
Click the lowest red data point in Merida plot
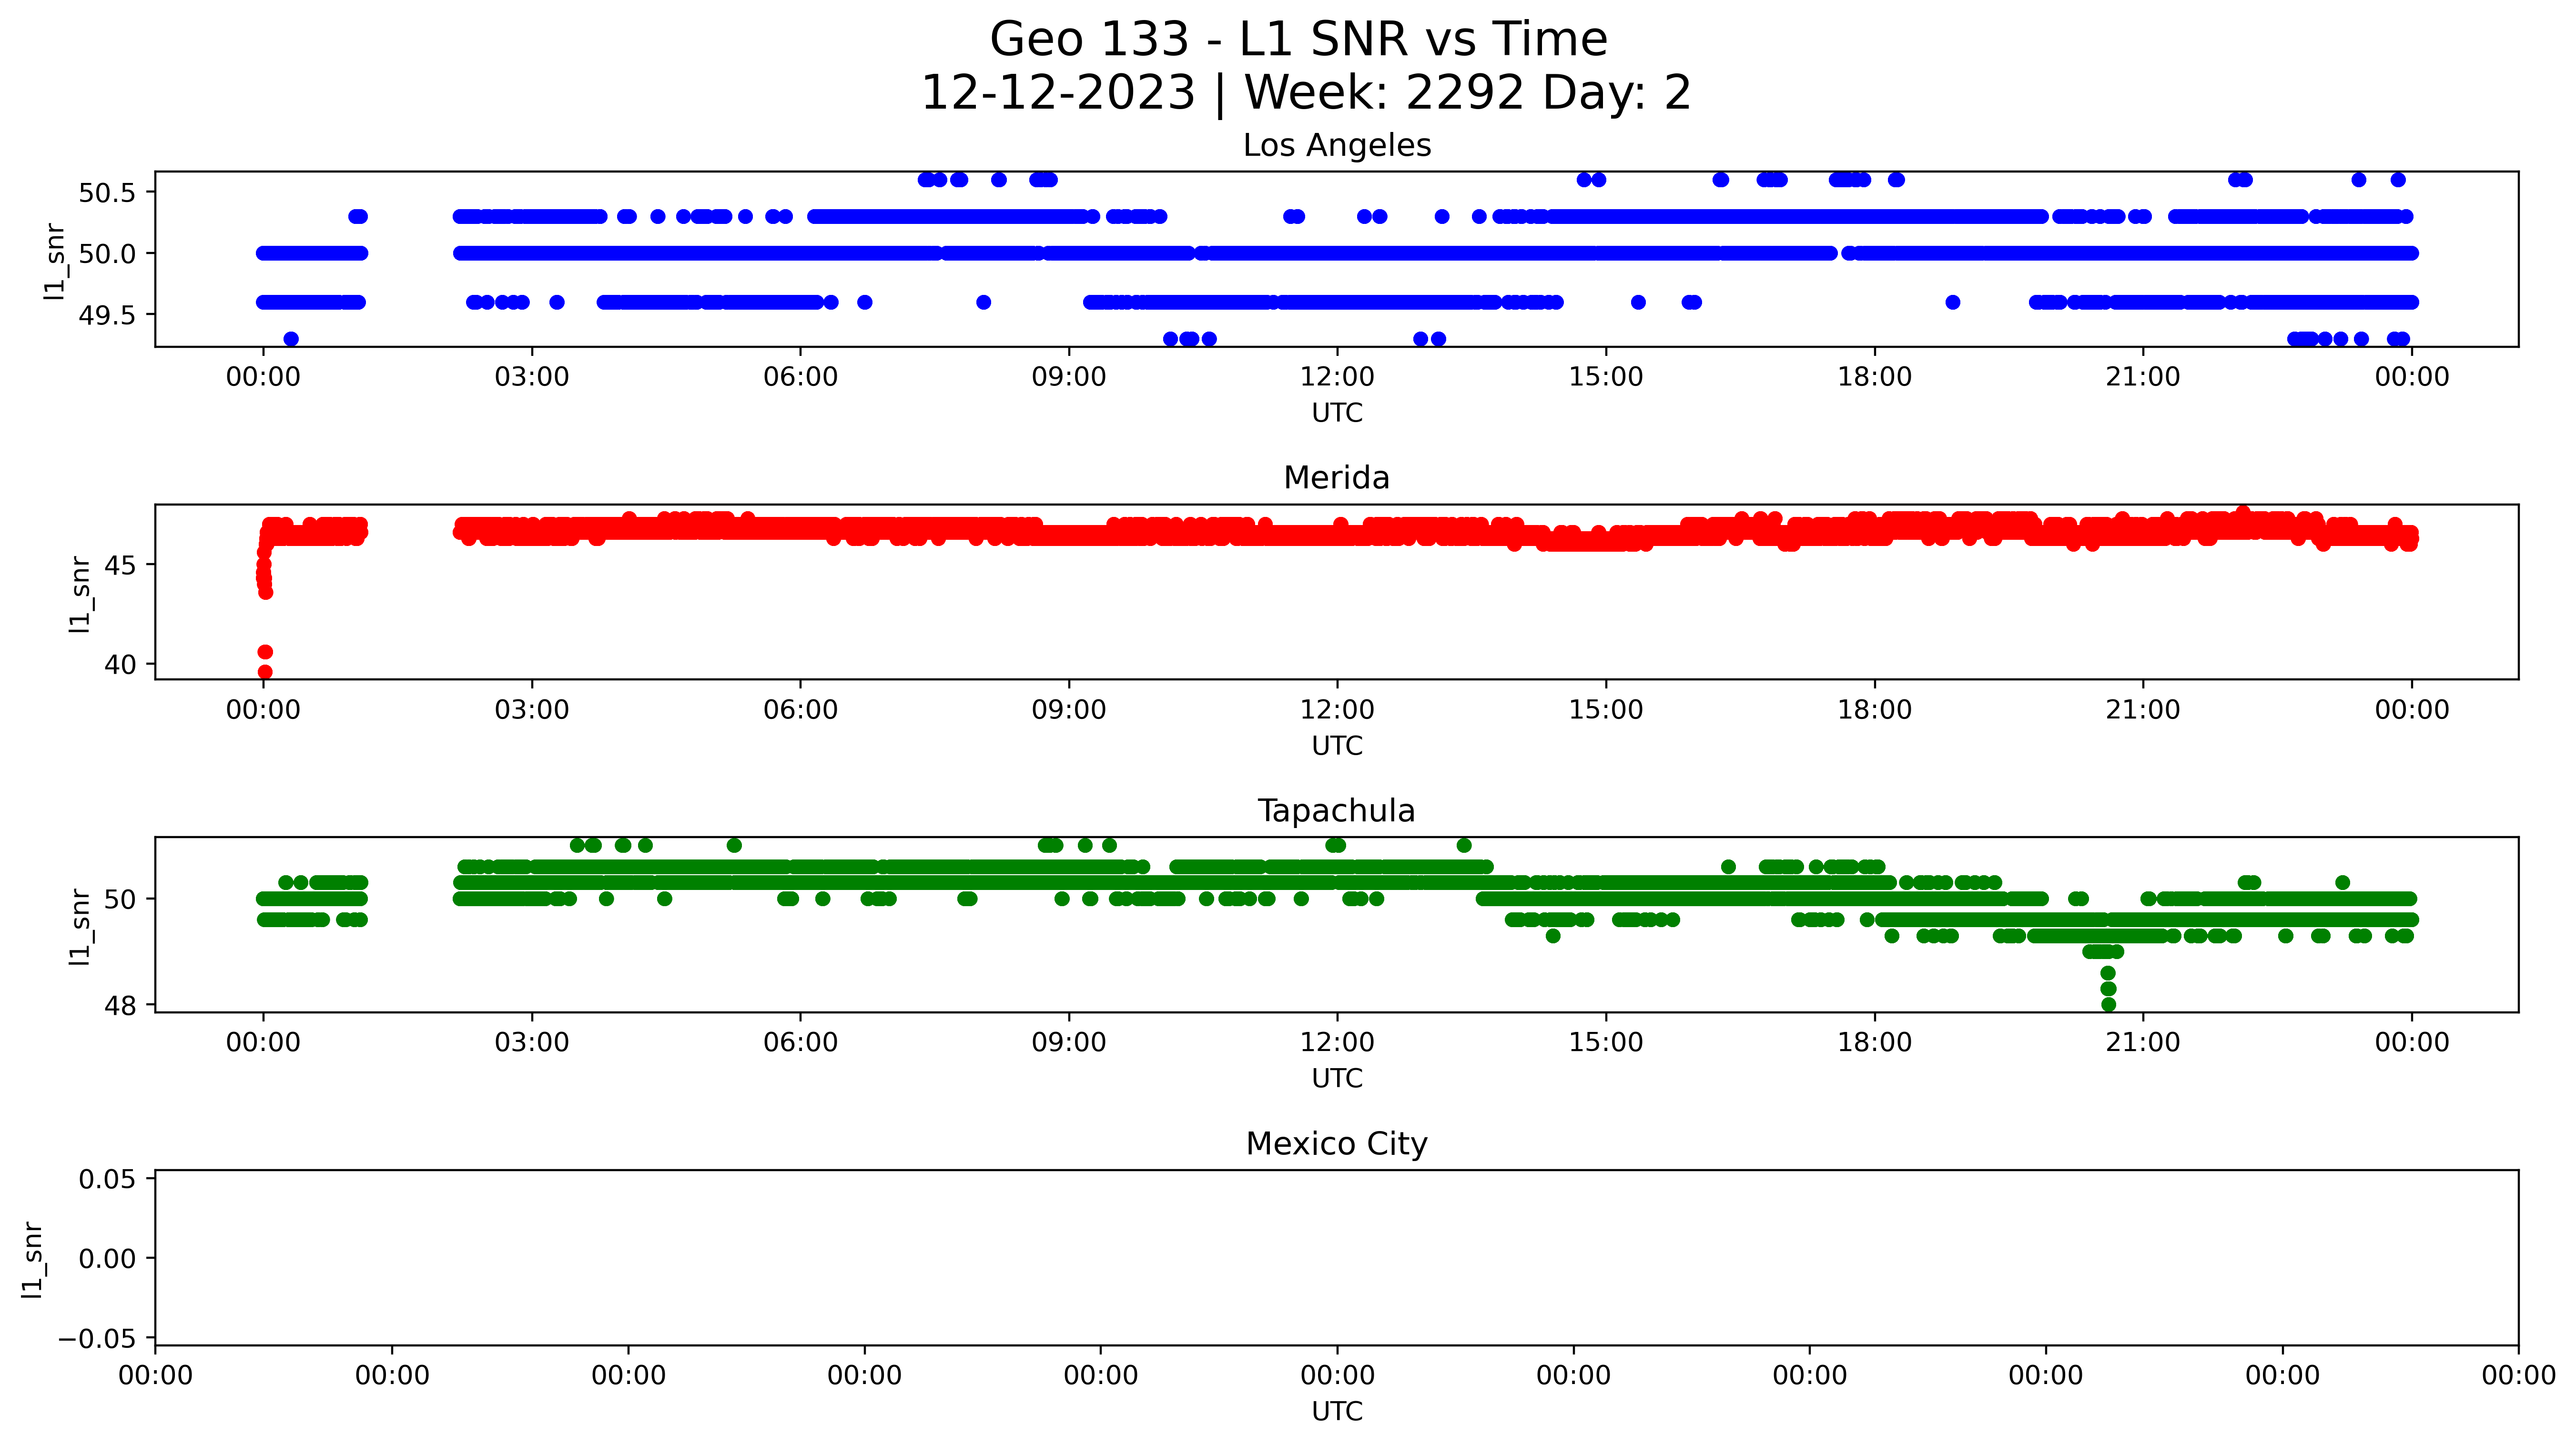click(x=265, y=672)
